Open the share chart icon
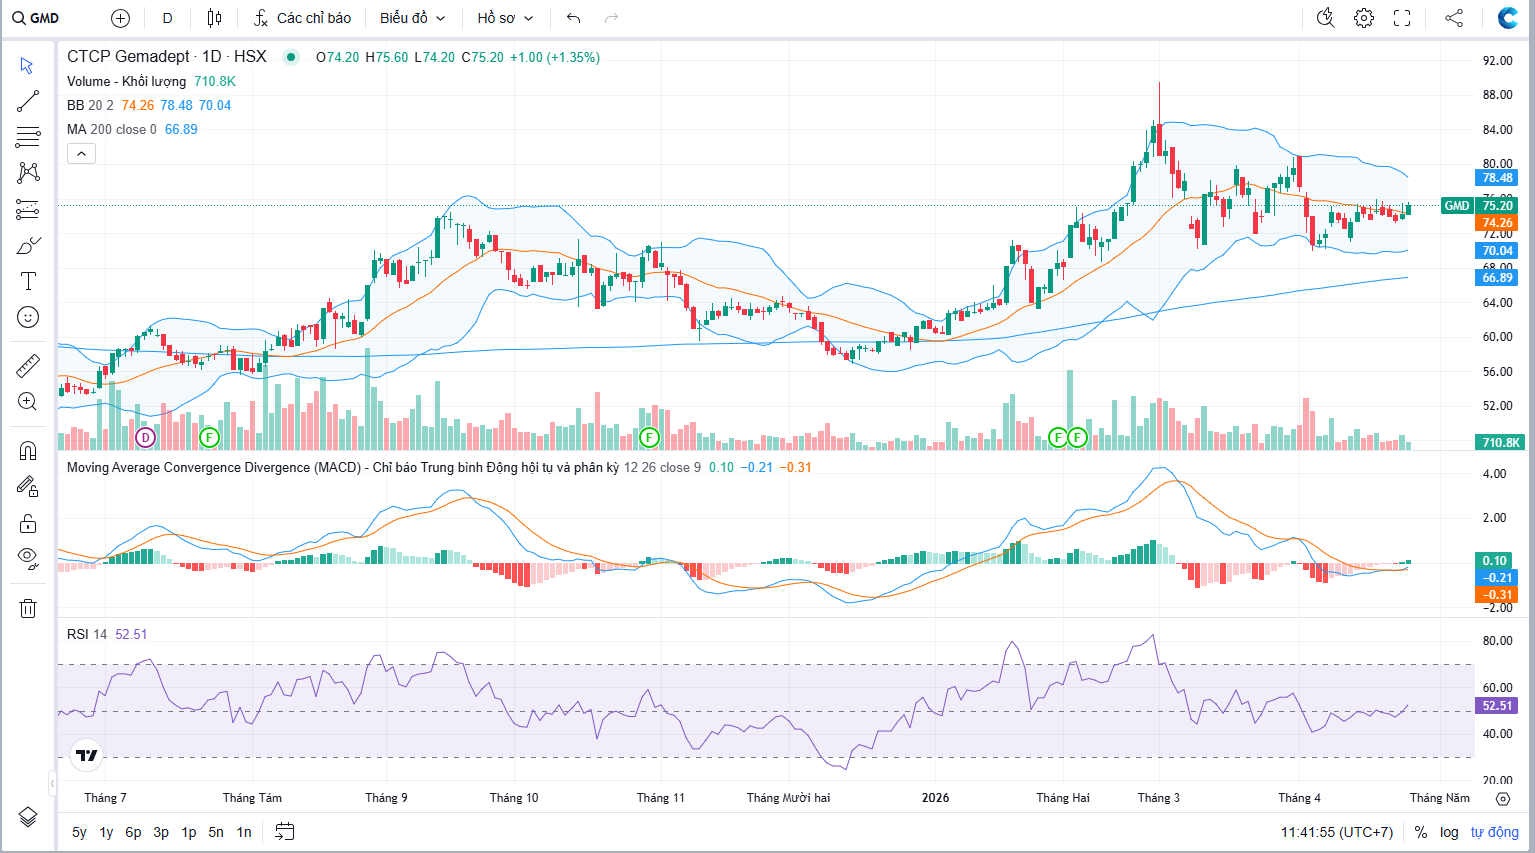Screen dimensions: 1535x853 point(1454,18)
